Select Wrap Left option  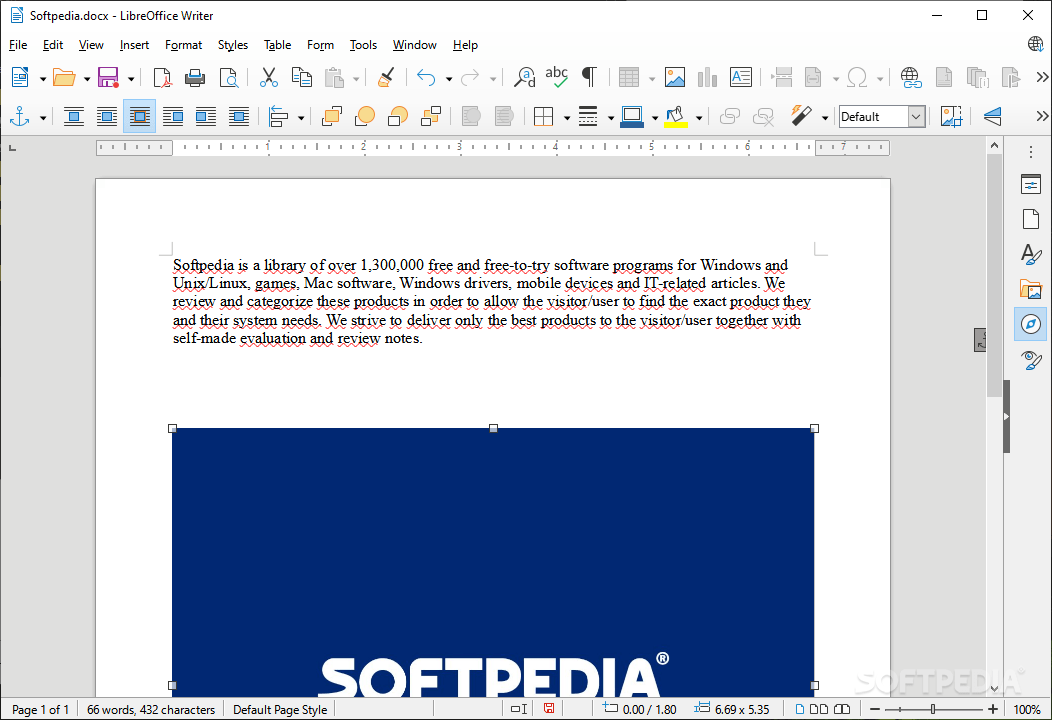coord(172,116)
